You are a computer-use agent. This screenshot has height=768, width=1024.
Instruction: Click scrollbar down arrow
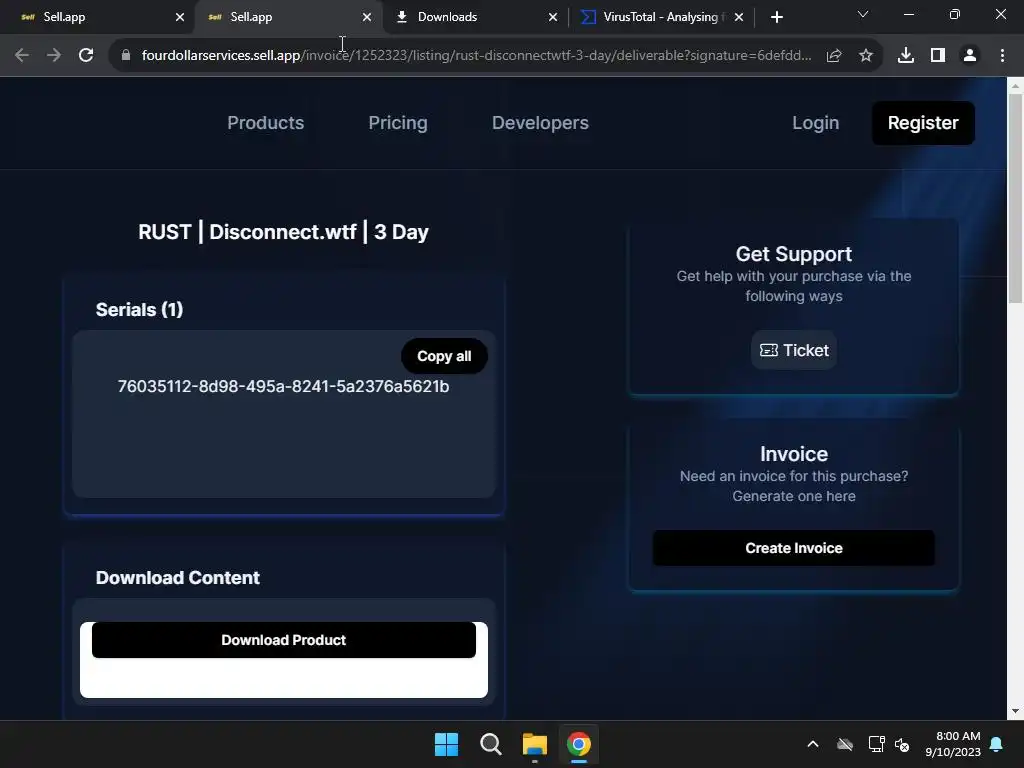point(1015,711)
